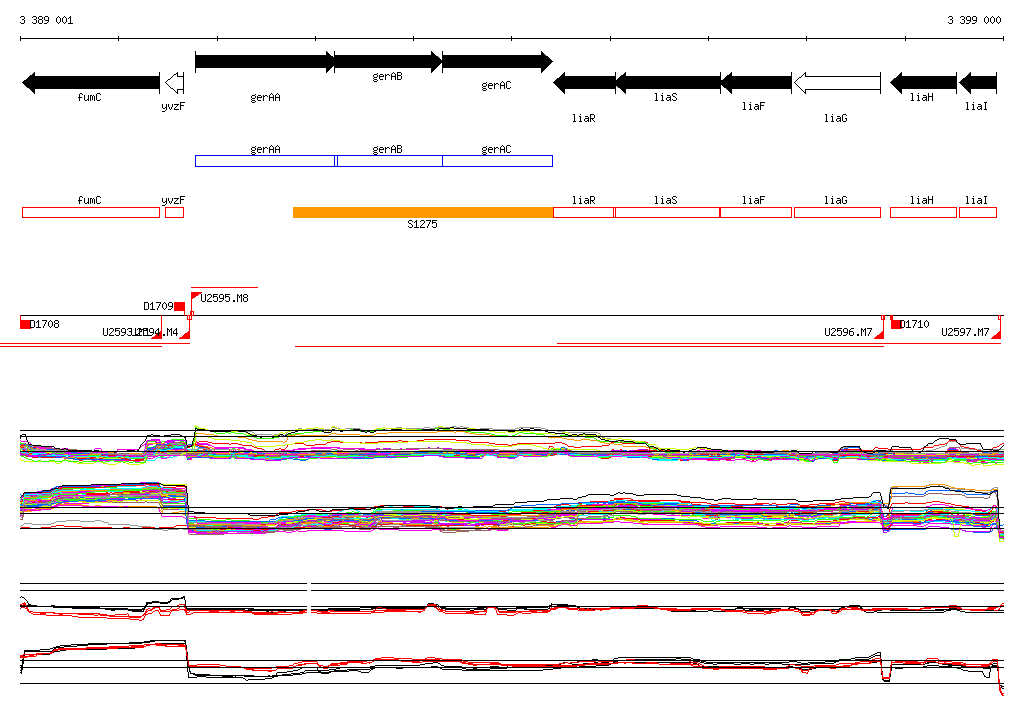Click the start coordinate label 3 389 001
This screenshot has width=1024, height=714.
[46, 20]
